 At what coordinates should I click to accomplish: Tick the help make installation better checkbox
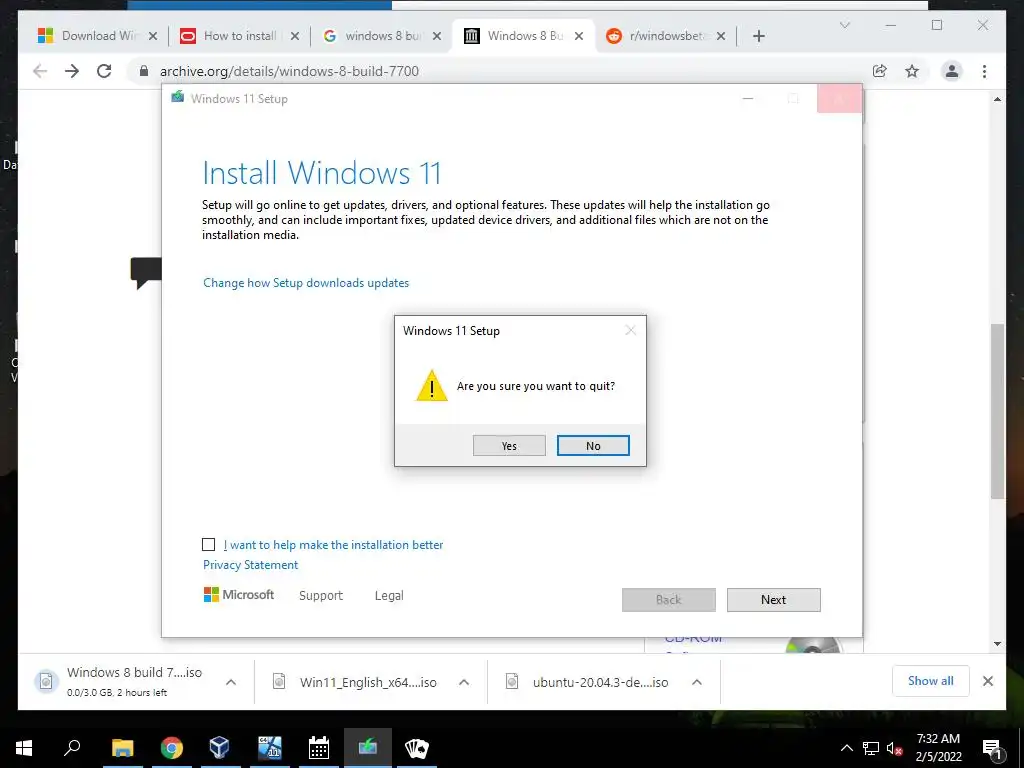(208, 545)
